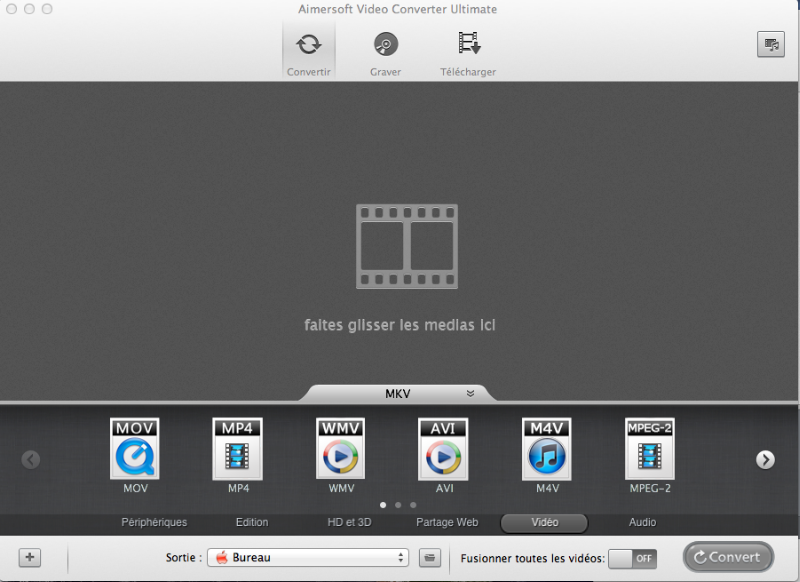
Task: Open the output folder icon button
Action: pos(430,558)
